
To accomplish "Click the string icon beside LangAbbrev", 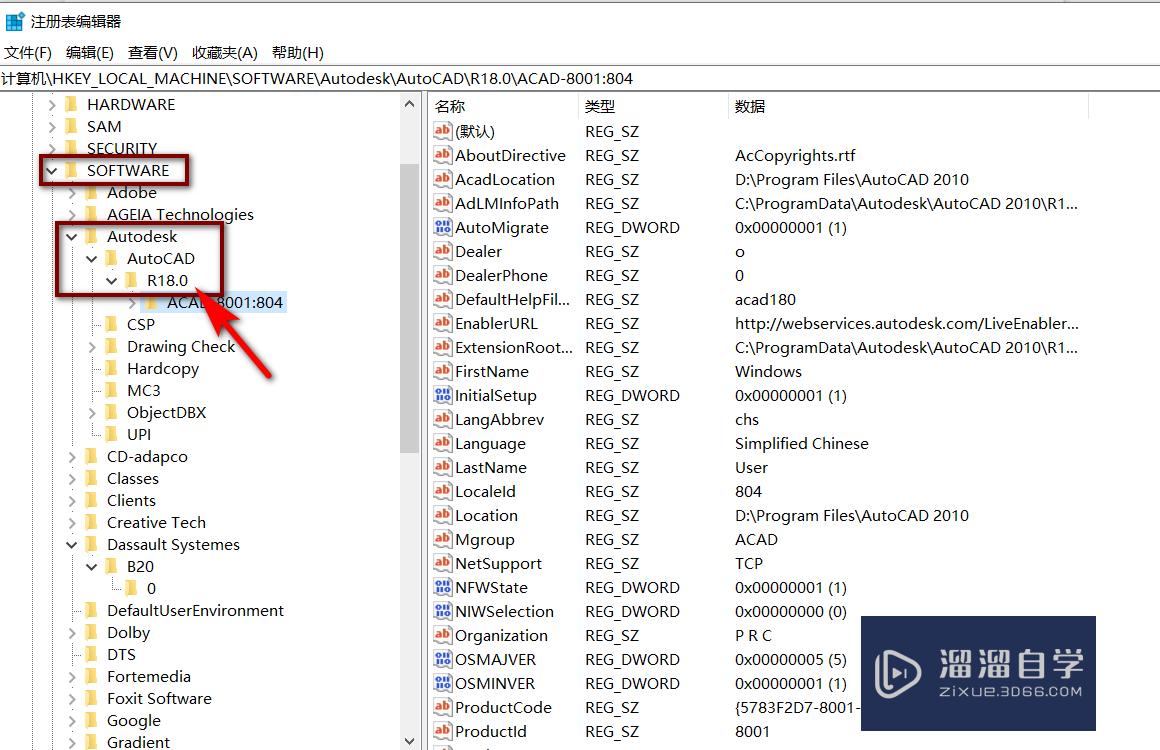I will pos(443,419).
